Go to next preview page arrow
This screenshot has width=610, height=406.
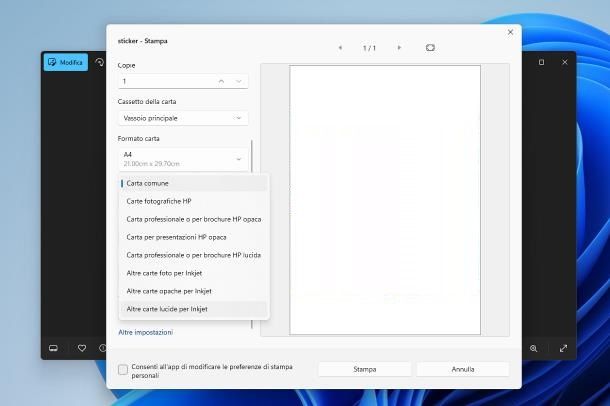399,48
